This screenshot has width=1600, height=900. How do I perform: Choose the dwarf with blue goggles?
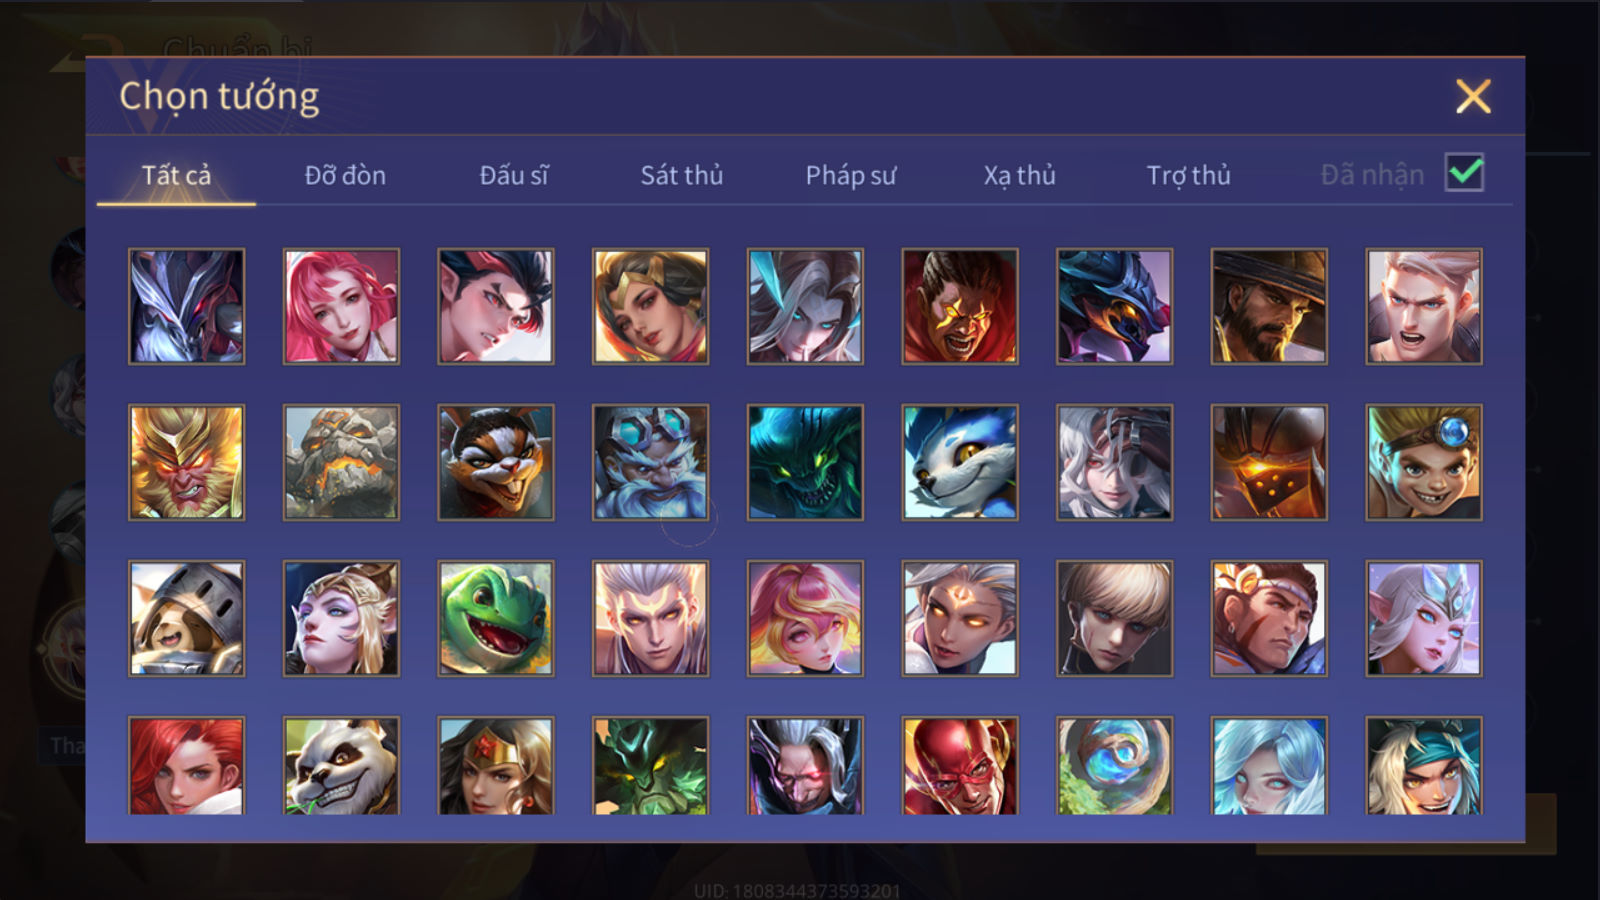click(x=650, y=462)
